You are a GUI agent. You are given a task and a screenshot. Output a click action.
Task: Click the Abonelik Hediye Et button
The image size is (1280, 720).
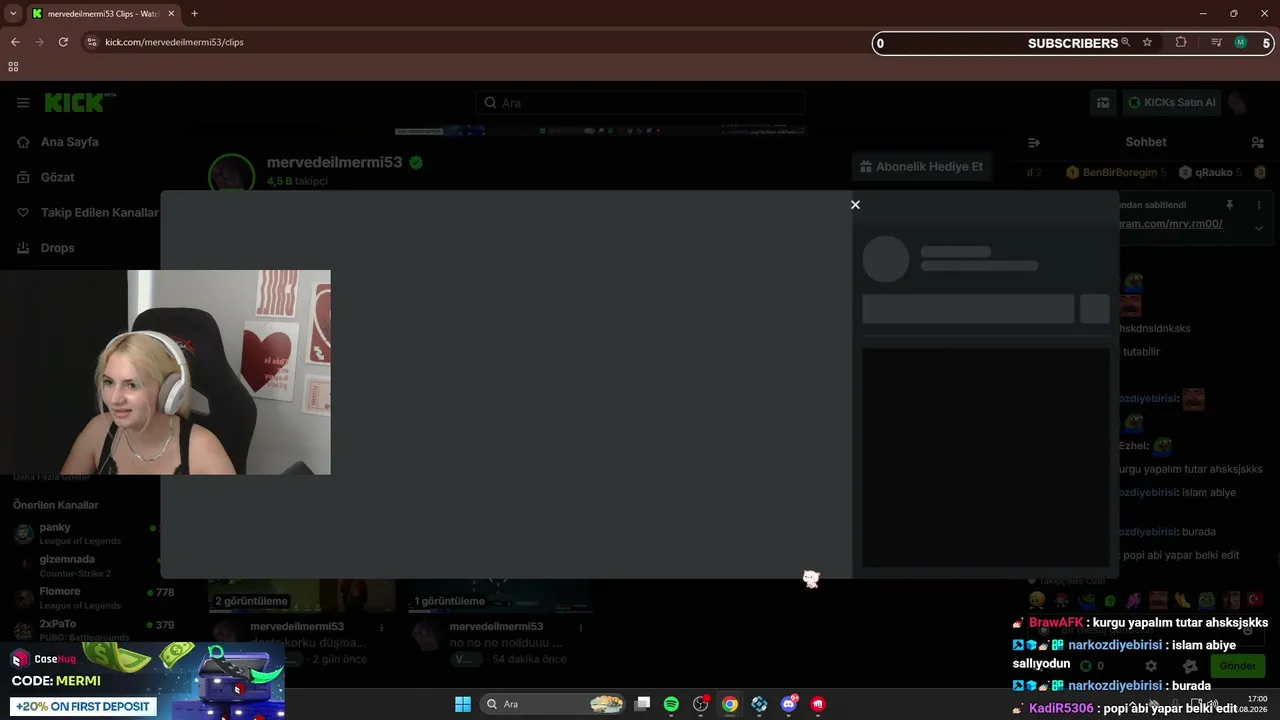[x=921, y=167]
